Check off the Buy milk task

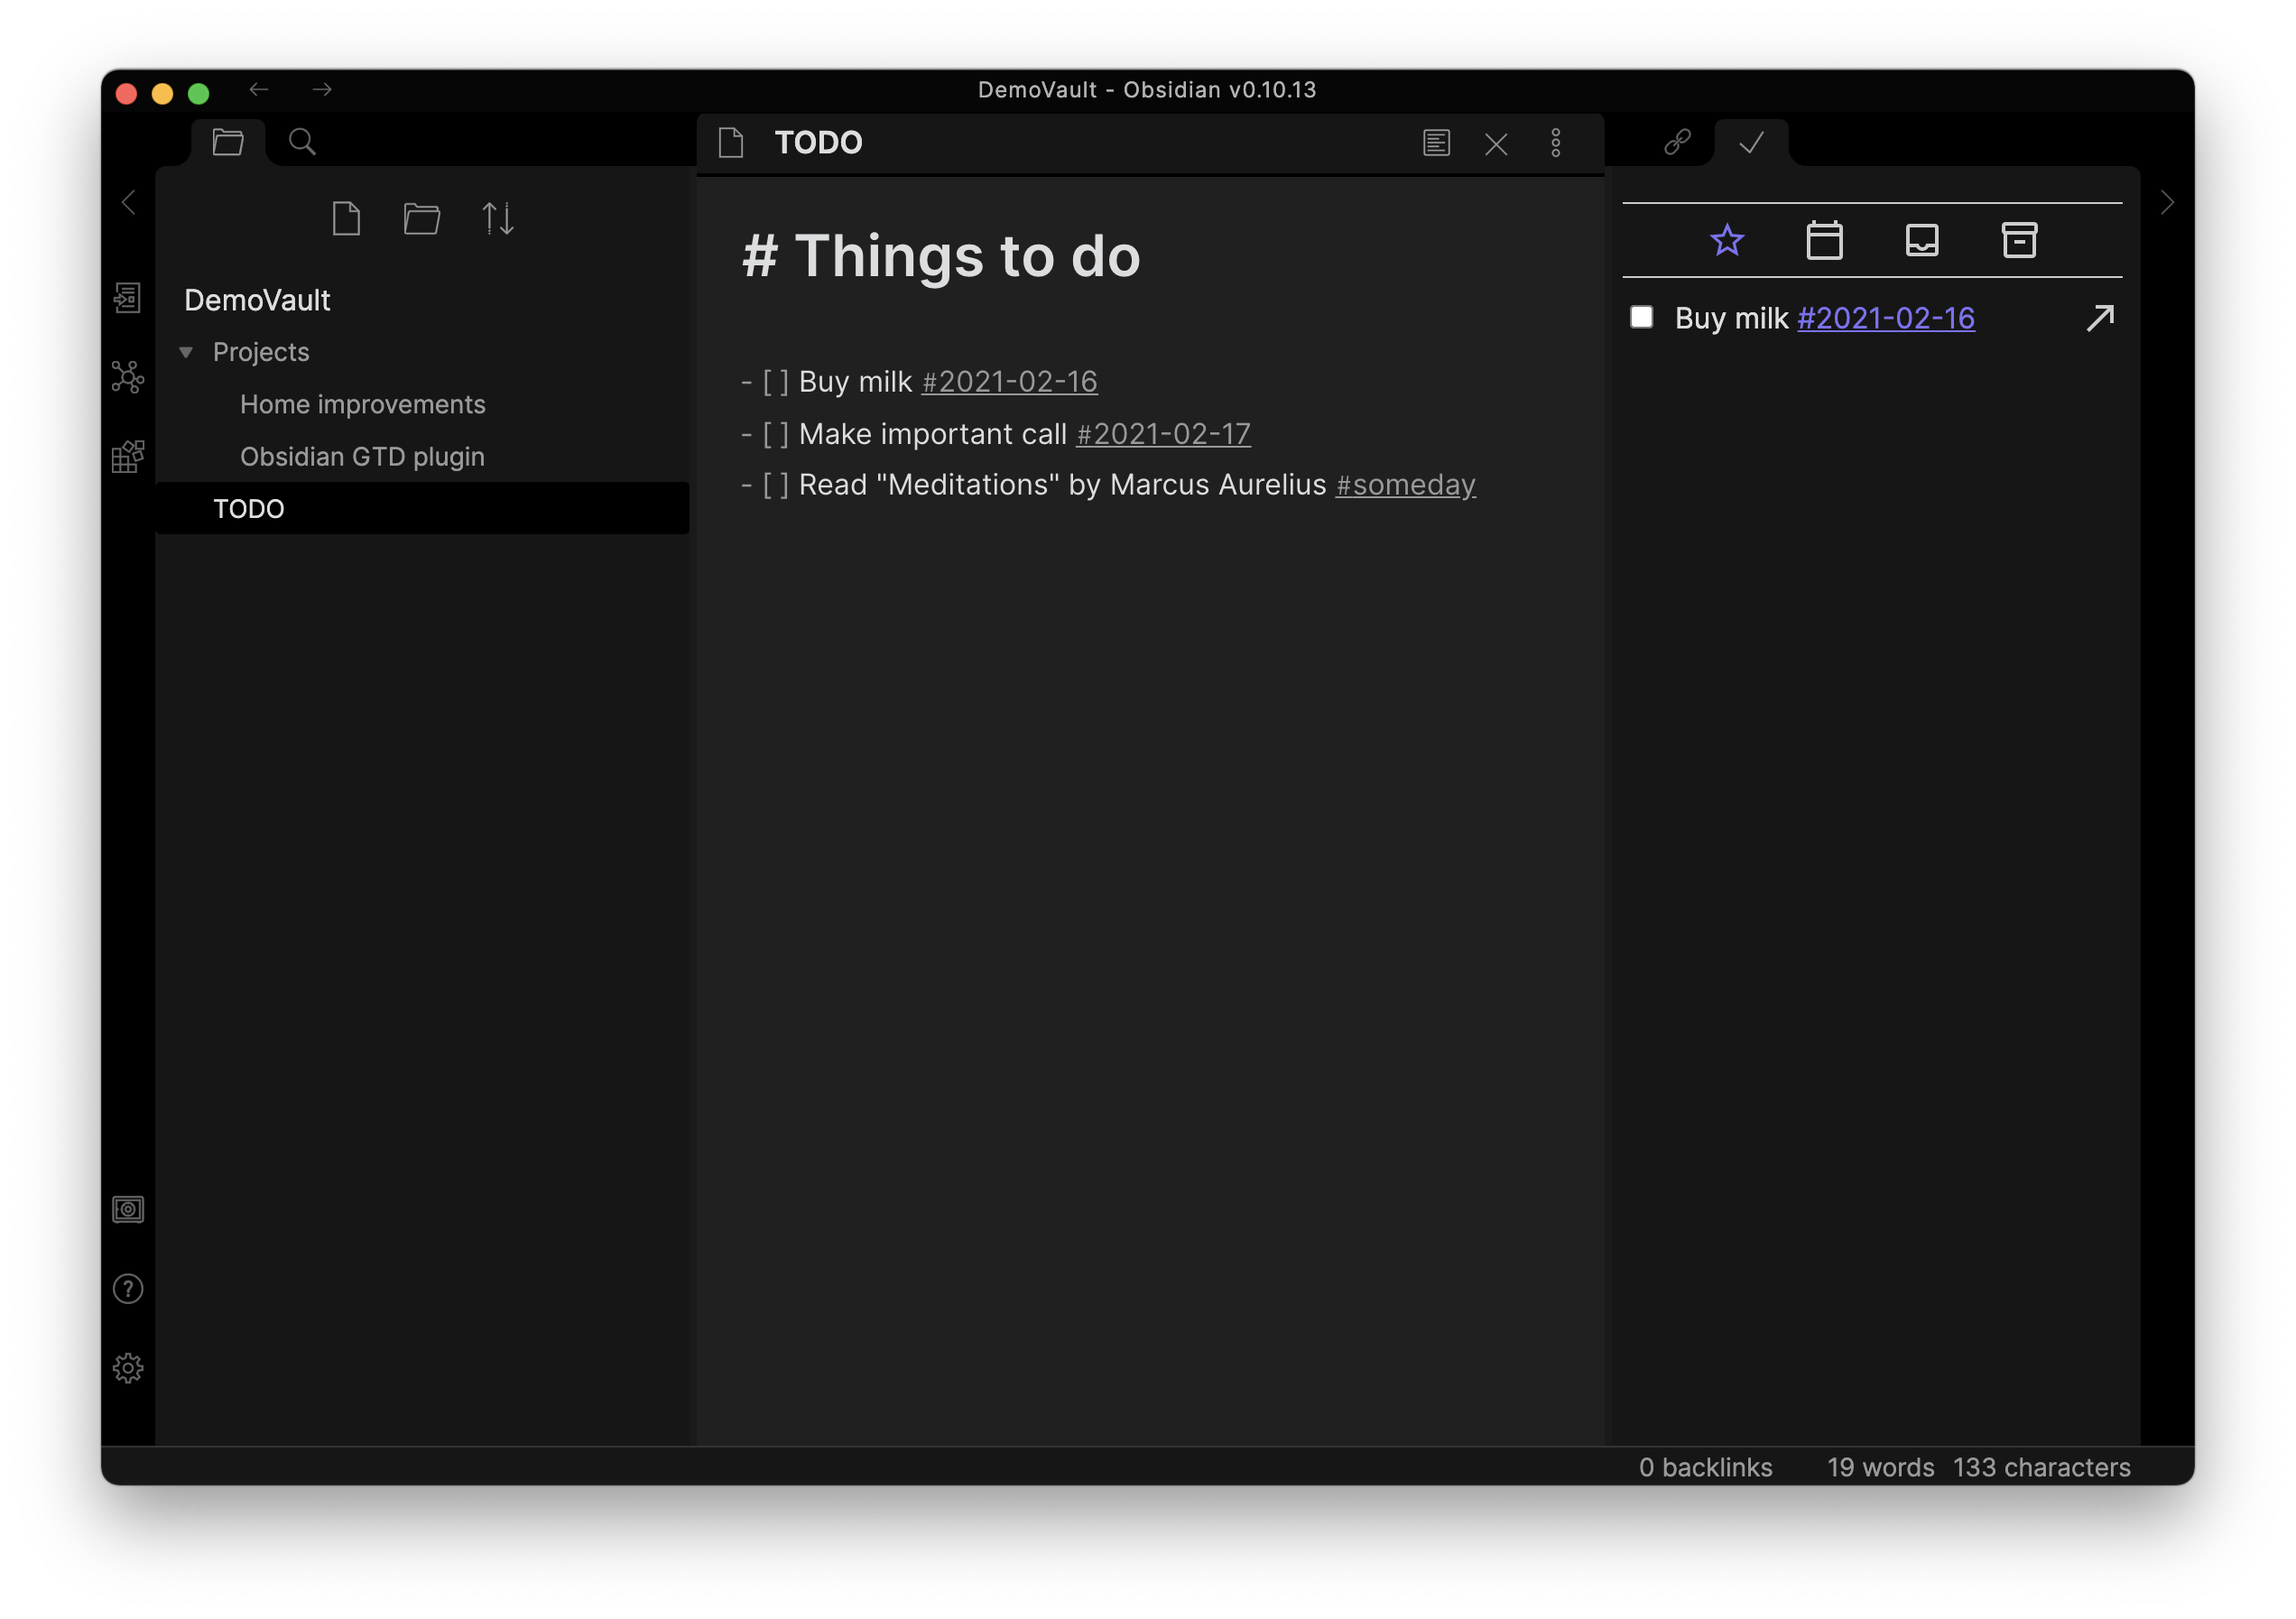pos(1641,317)
